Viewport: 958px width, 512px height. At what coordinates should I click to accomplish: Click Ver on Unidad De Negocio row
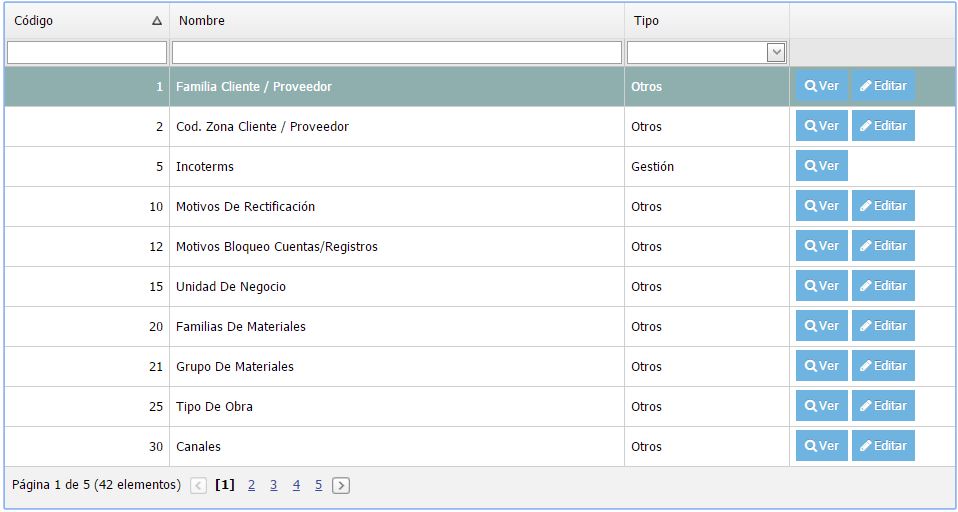(821, 286)
